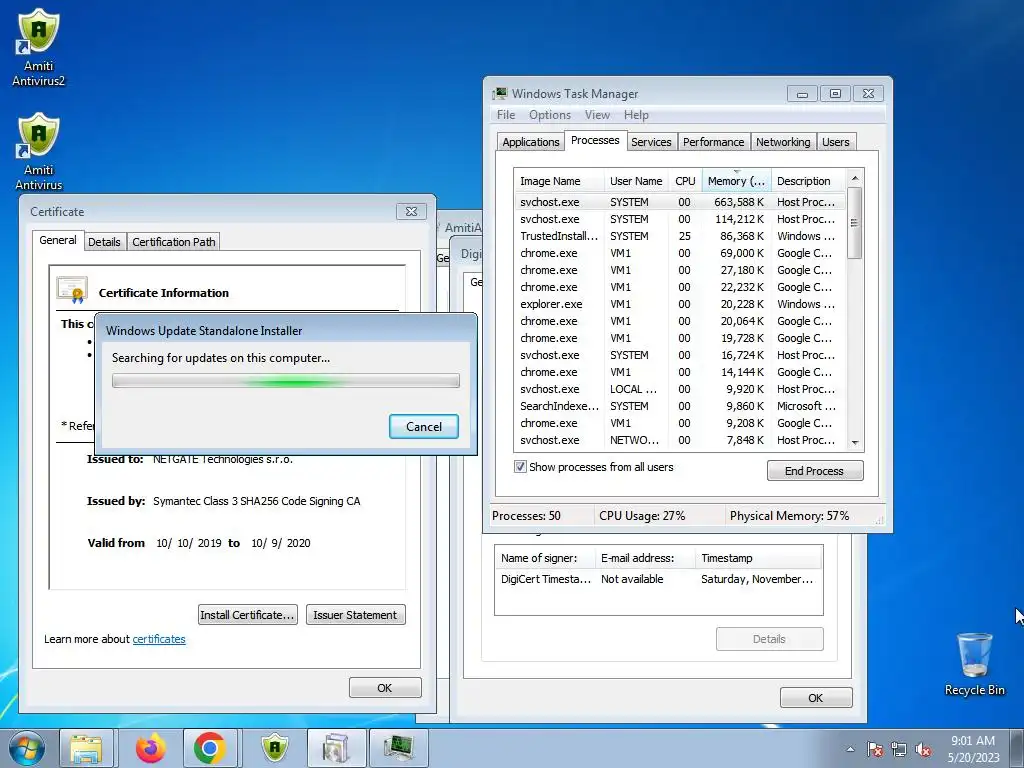This screenshot has height=768, width=1024.
Task: Click the process list scrollbar thumb
Action: (x=855, y=223)
